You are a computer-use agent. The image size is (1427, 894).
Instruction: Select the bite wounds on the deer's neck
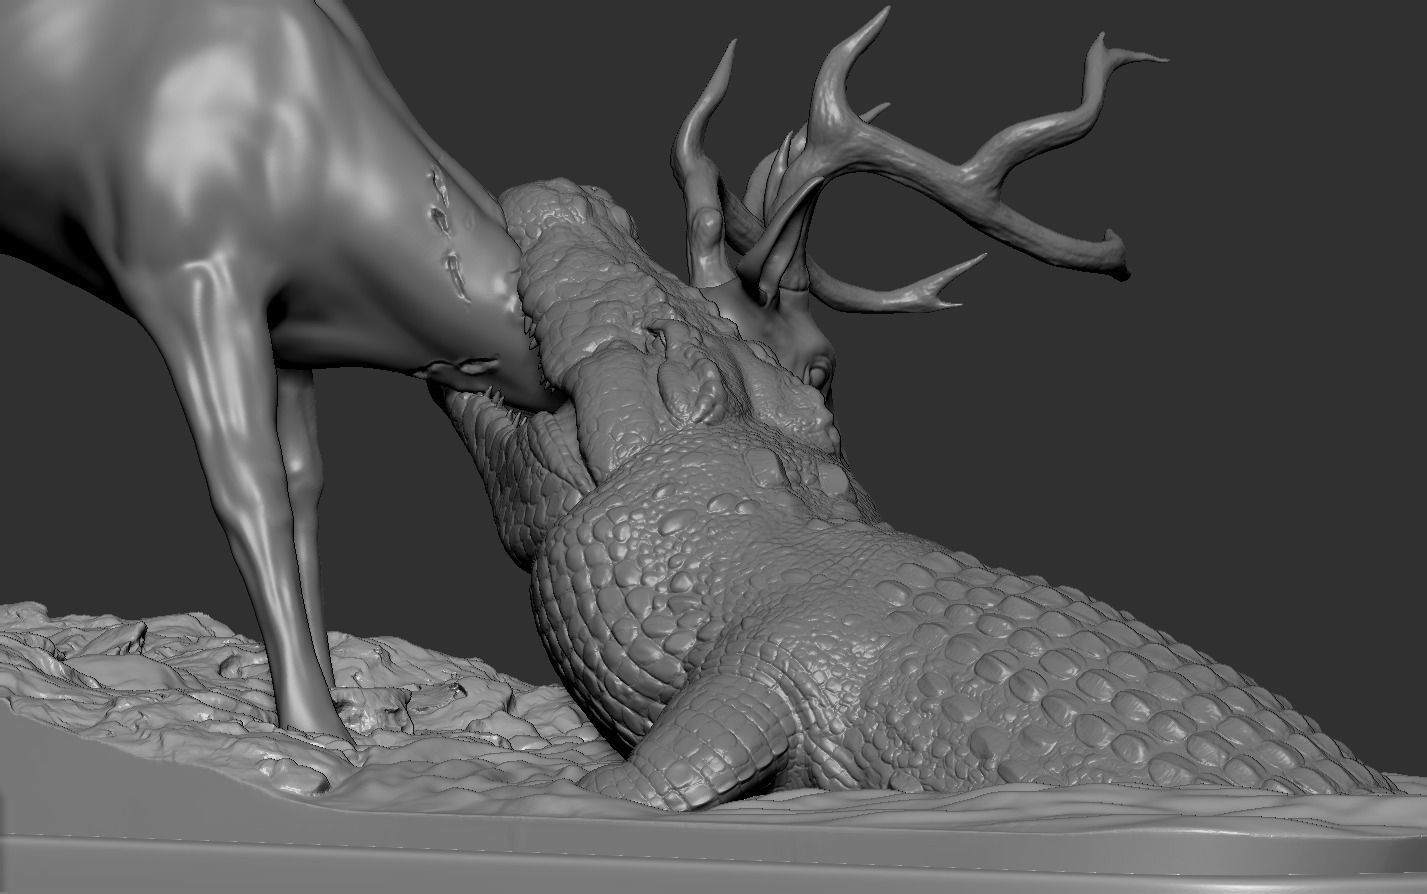448,237
